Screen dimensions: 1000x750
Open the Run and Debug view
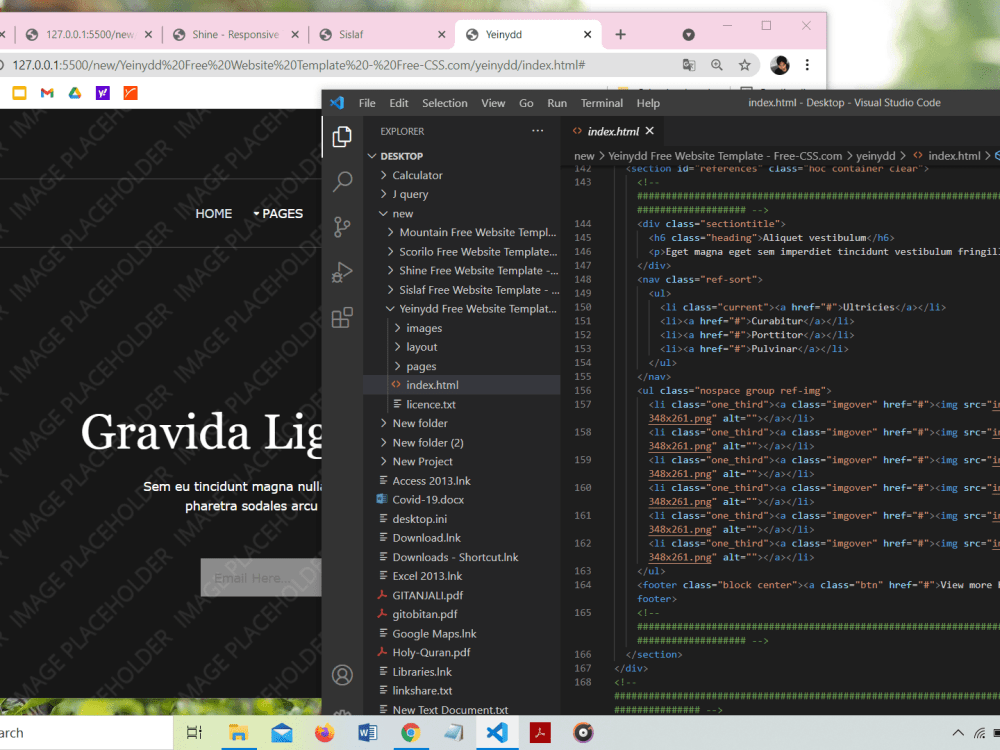point(342,272)
